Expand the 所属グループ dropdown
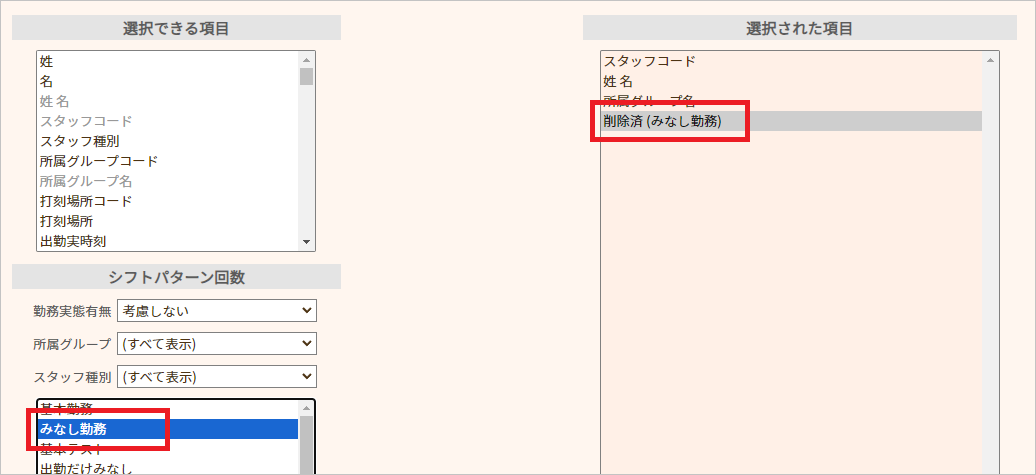Image resolution: width=1036 pixels, height=475 pixels. click(216, 344)
